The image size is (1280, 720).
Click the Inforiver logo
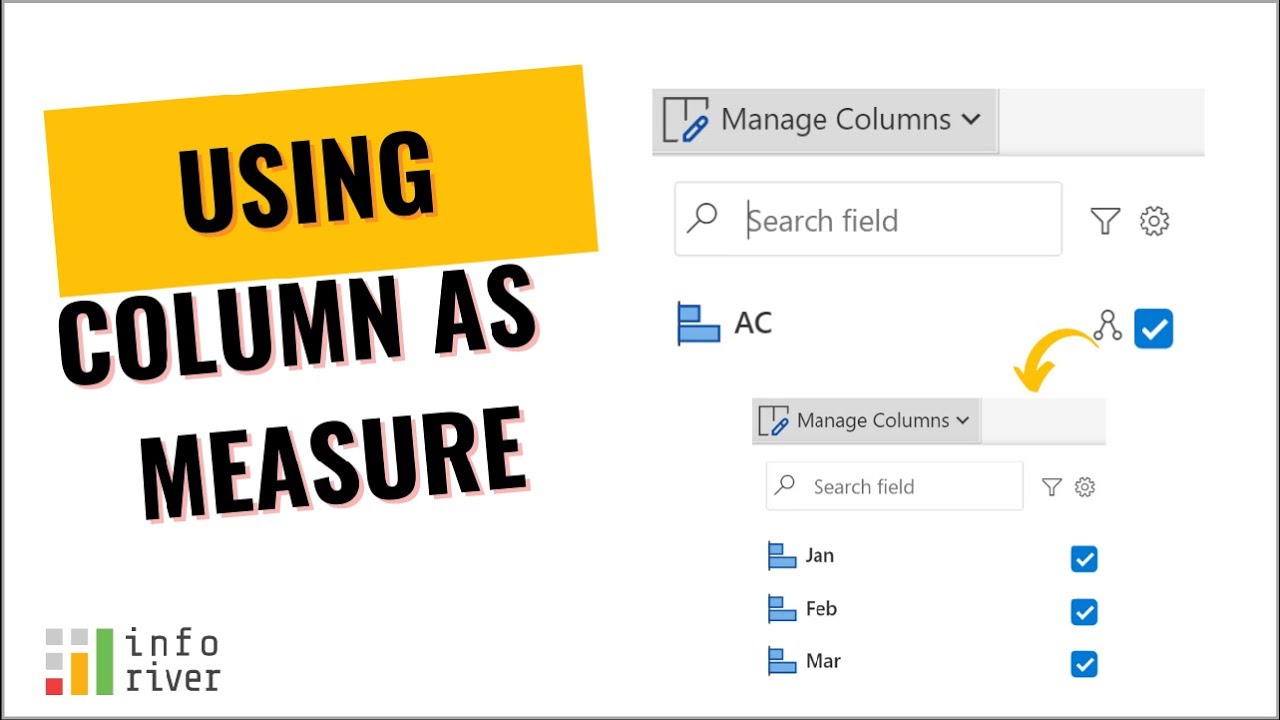point(132,661)
